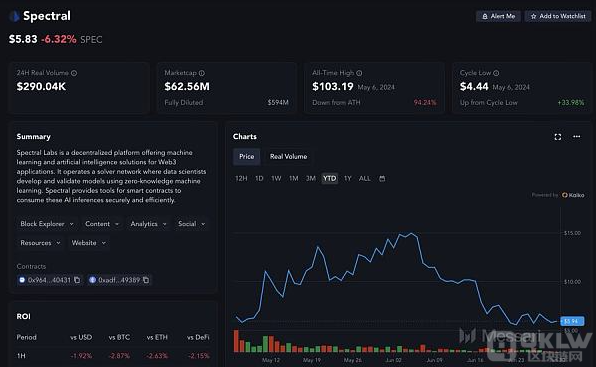Click the All-Time High info icon
Screen dimensions: 596x367
tap(359, 73)
